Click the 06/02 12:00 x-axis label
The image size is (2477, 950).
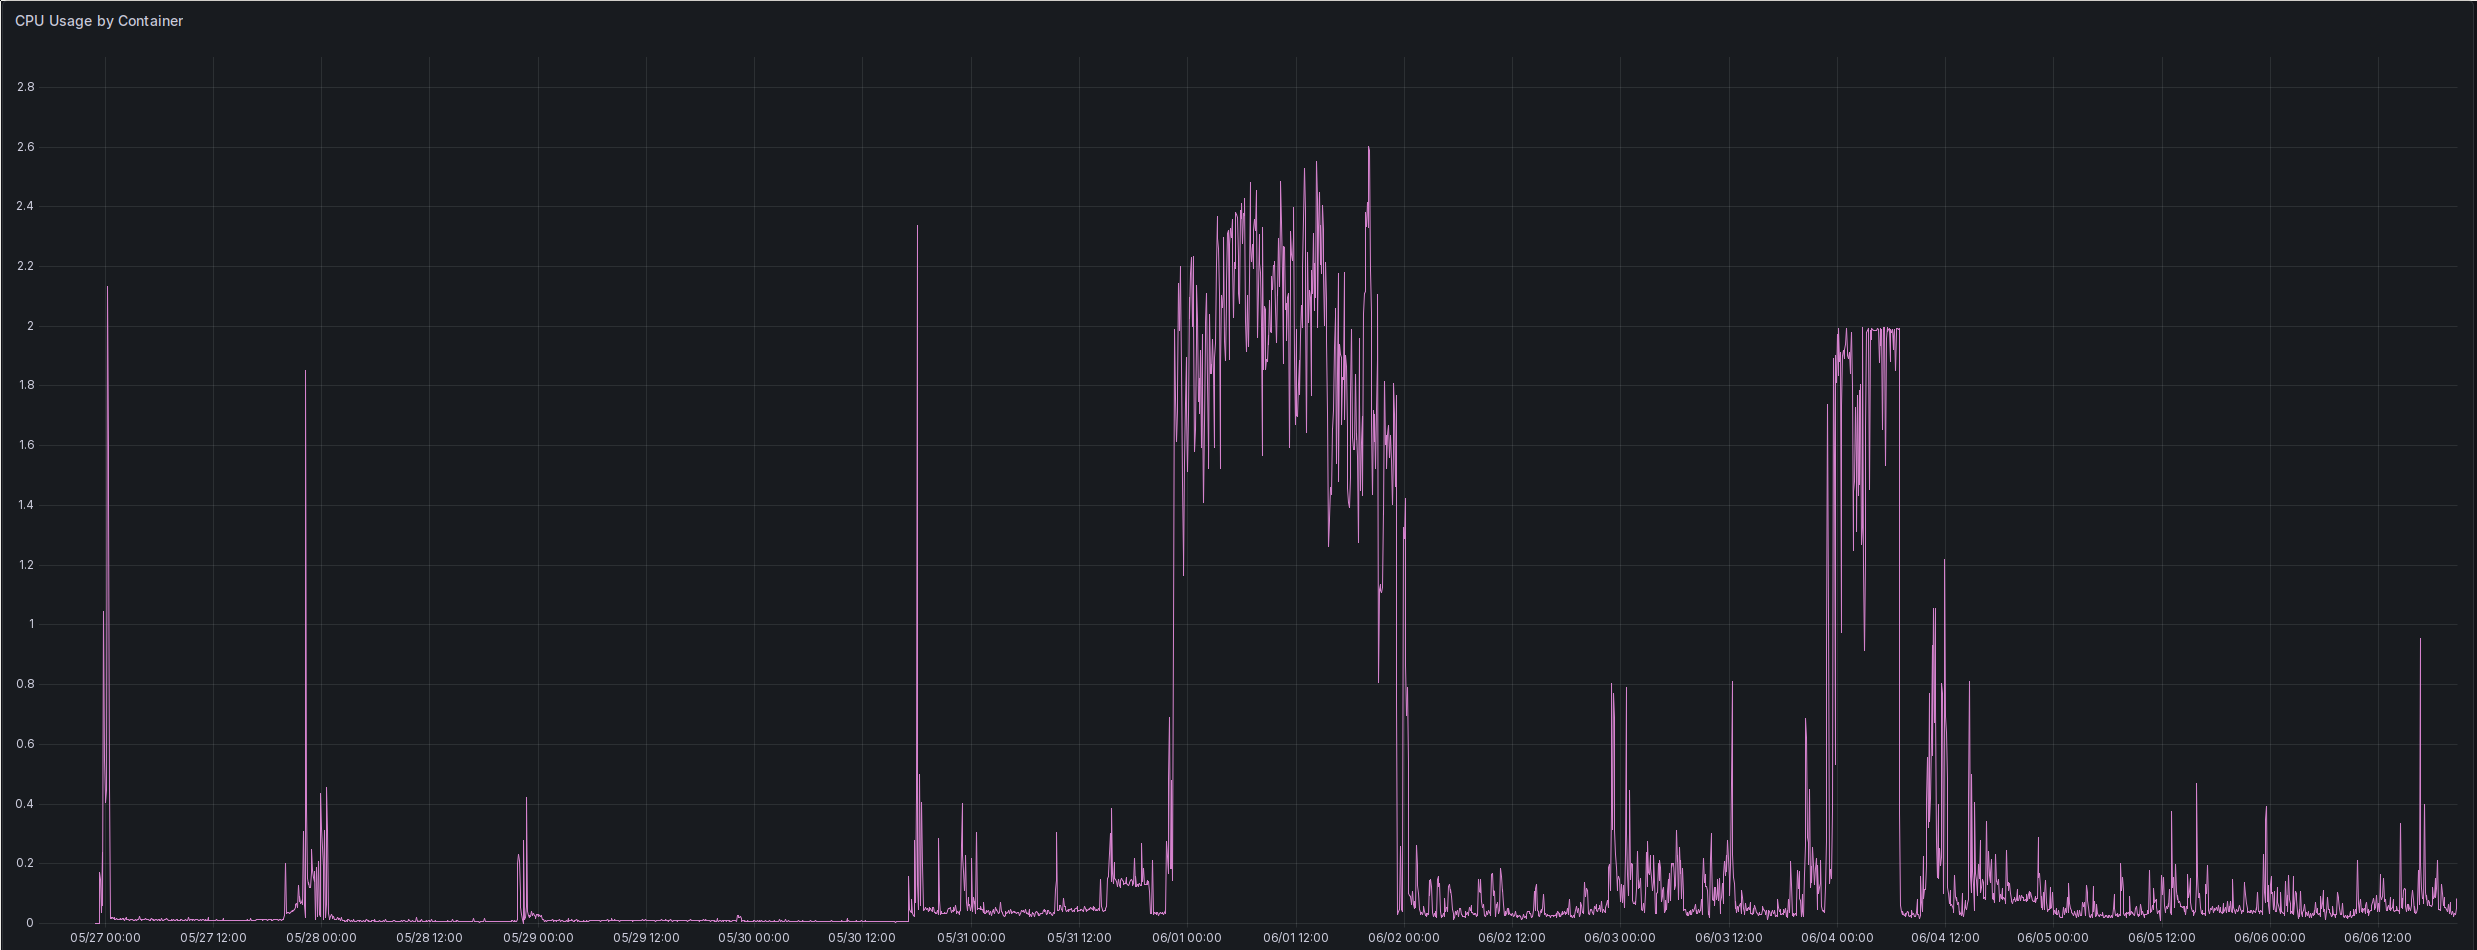(1512, 938)
